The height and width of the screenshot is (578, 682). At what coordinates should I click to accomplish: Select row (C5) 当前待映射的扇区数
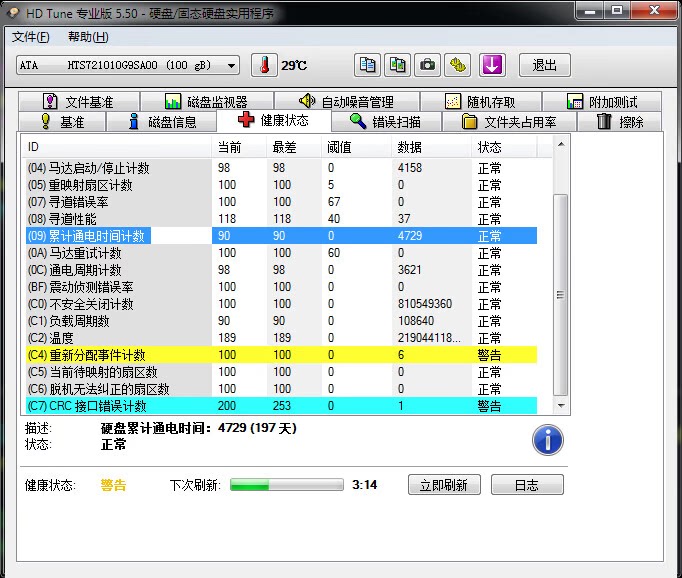pyautogui.click(x=281, y=372)
